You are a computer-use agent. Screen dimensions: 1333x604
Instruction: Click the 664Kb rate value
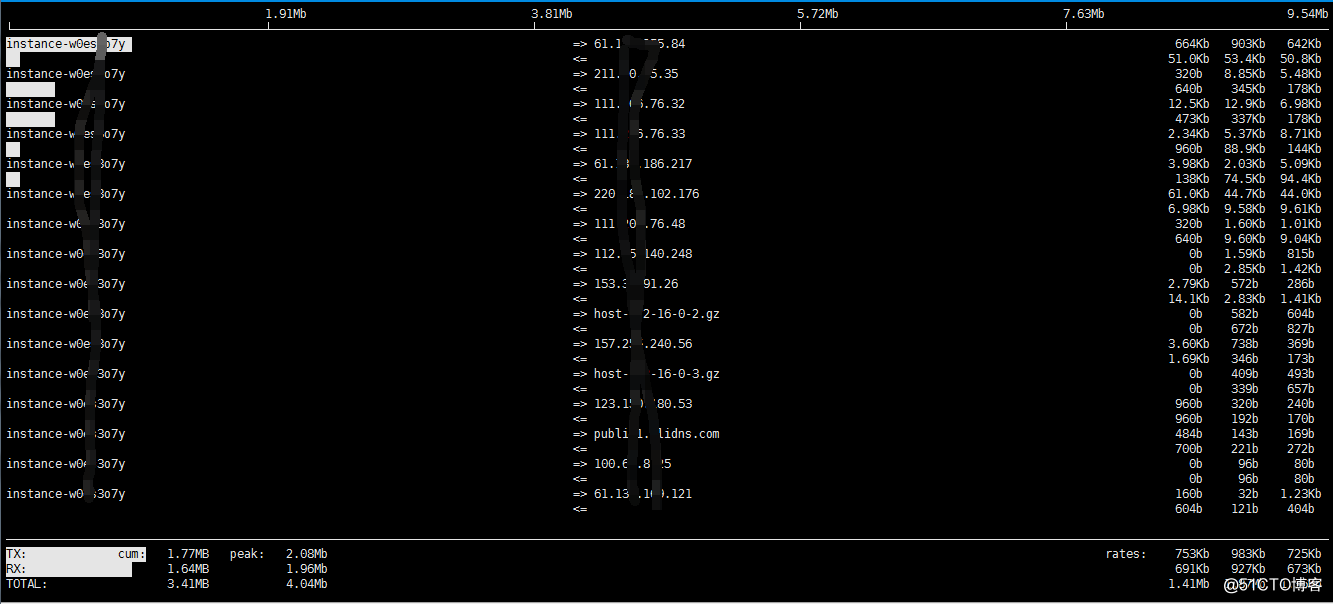[x=1192, y=44]
